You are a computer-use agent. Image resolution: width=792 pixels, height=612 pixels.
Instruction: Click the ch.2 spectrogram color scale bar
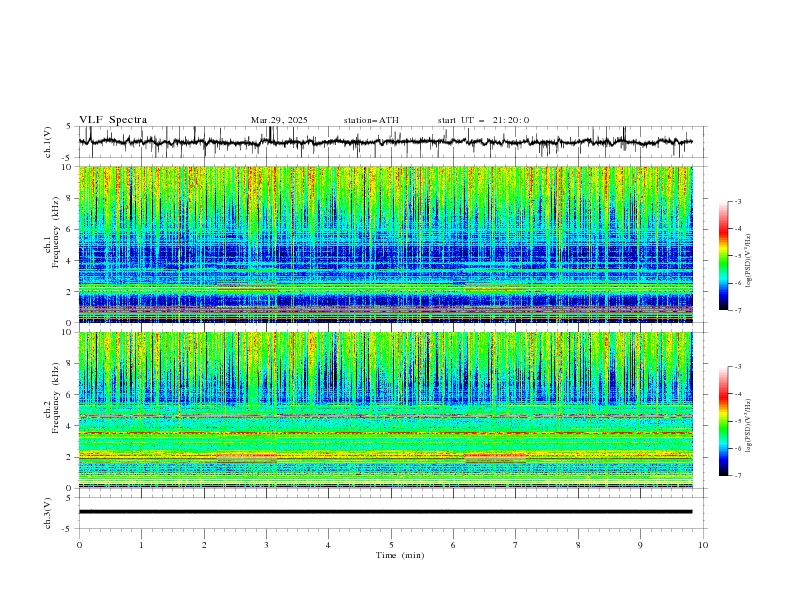point(724,421)
